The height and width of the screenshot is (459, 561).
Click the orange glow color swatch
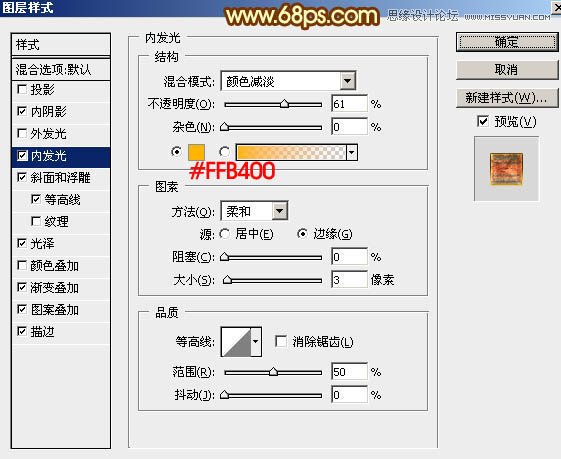(196, 152)
